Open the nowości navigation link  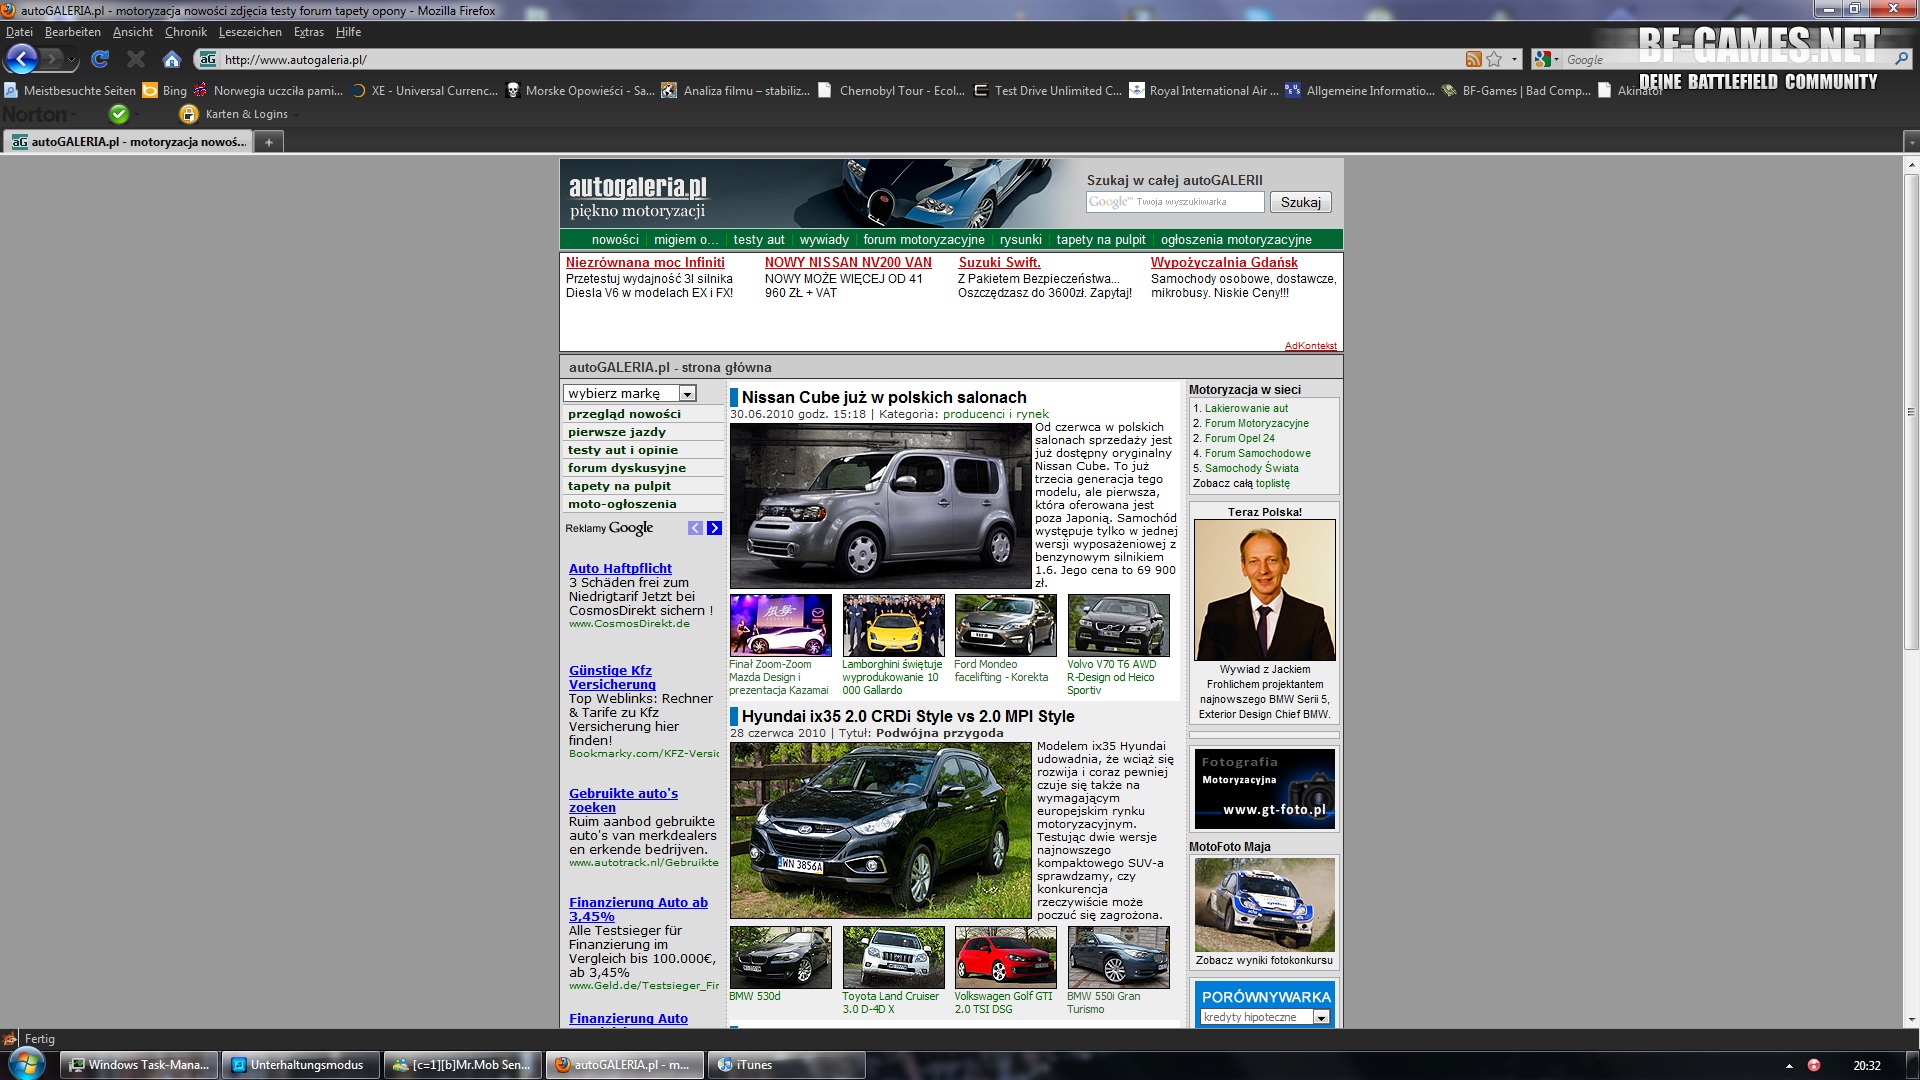click(x=615, y=240)
